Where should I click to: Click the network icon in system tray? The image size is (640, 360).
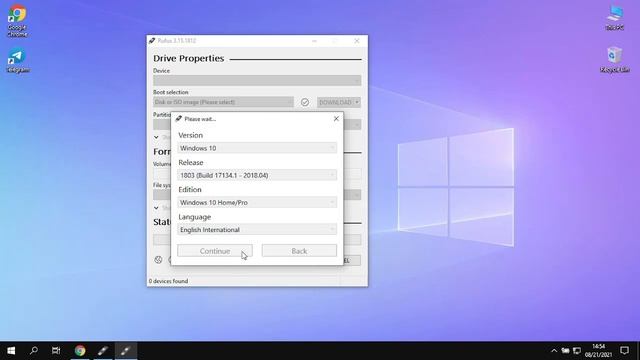tap(577, 351)
